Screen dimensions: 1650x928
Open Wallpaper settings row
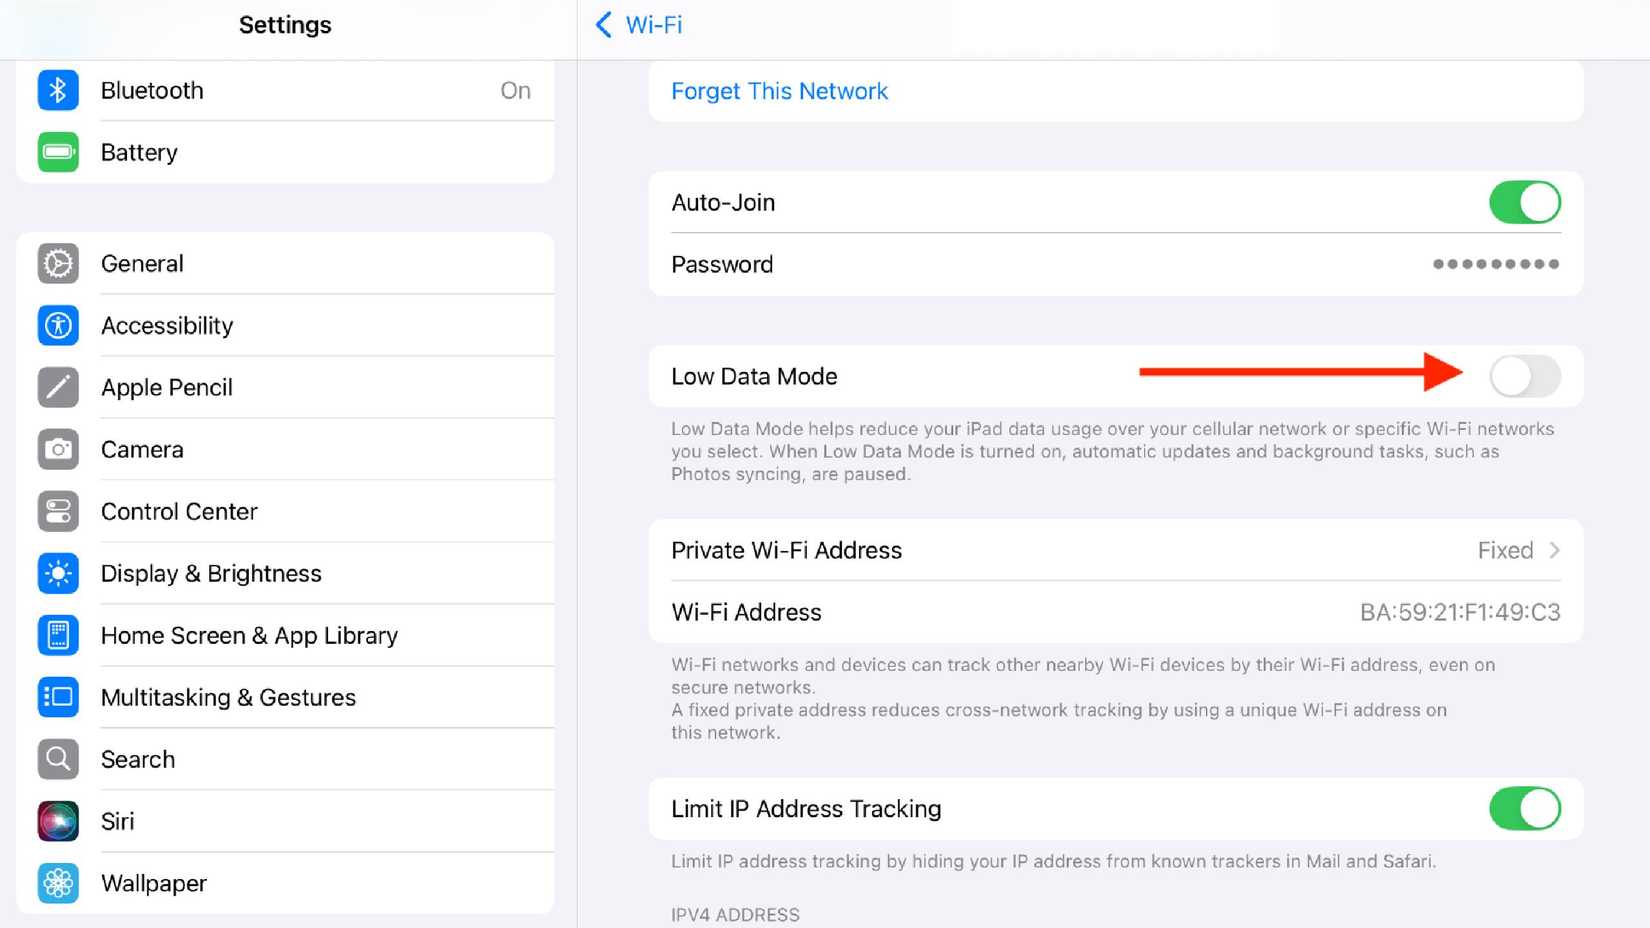pos(285,883)
